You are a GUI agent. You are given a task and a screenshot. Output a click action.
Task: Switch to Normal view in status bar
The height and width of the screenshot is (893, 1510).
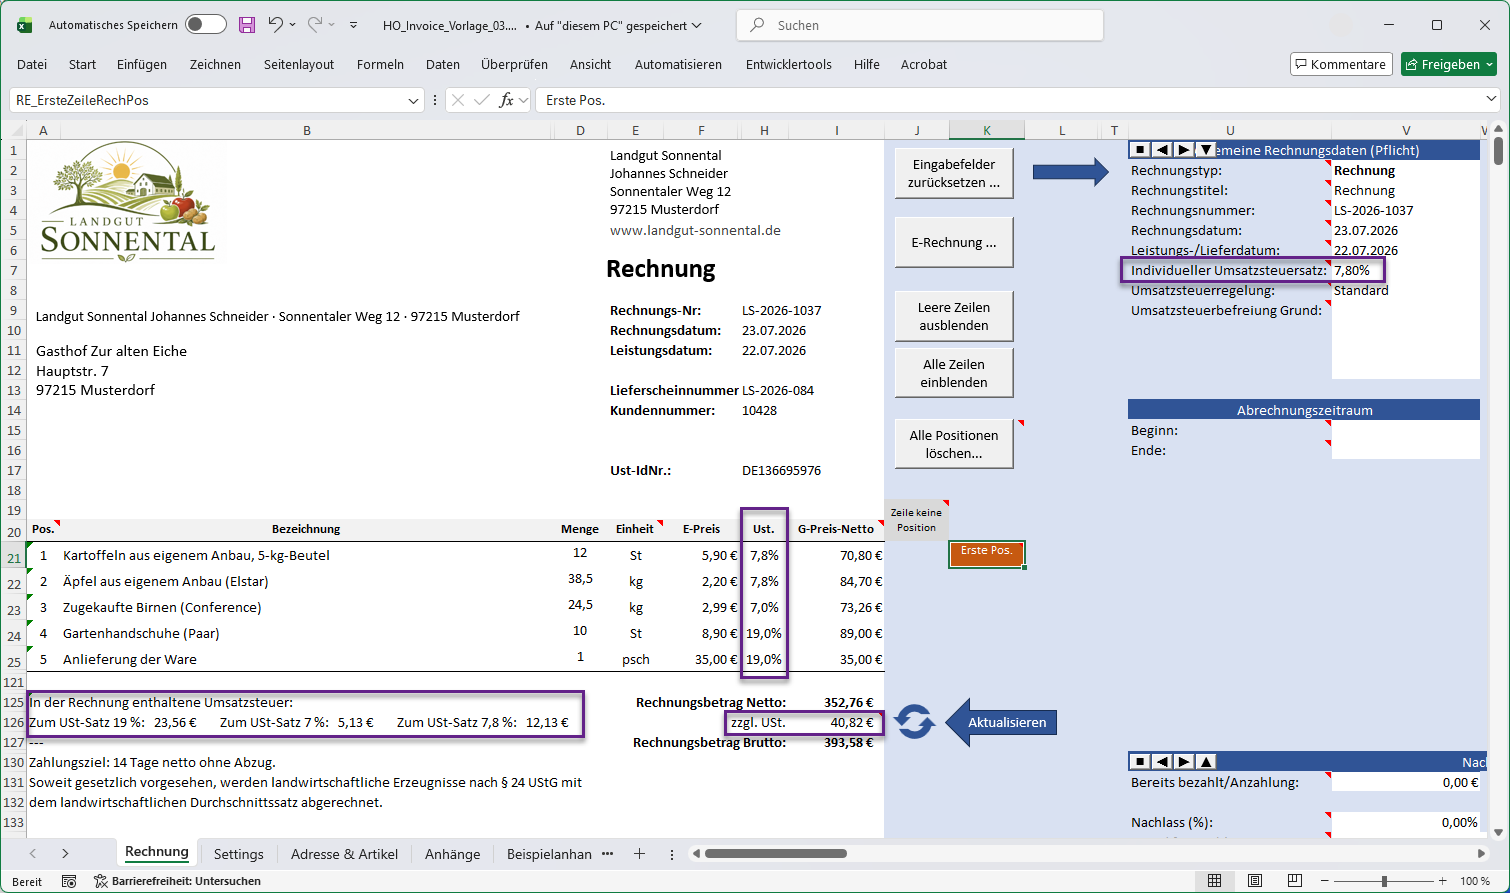coord(1214,881)
